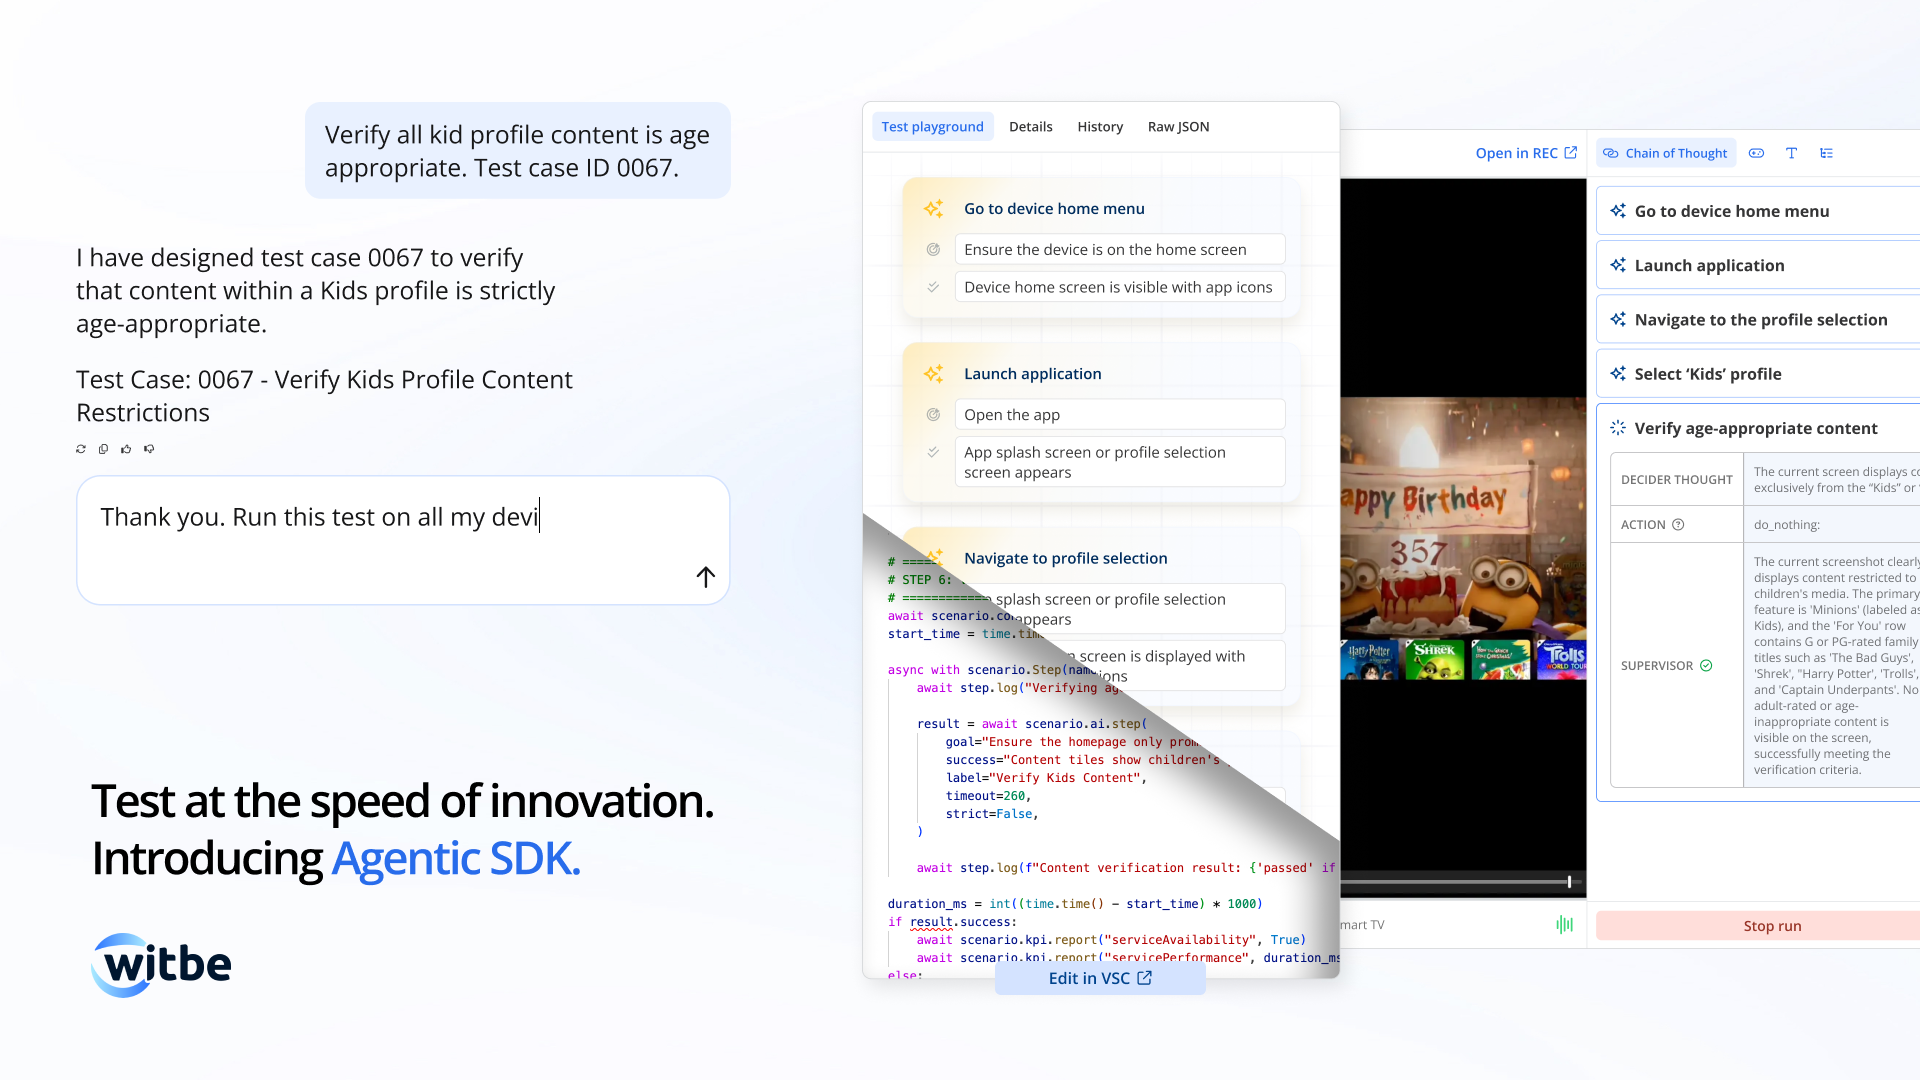The image size is (1920, 1080).
Task: Switch to the Details tab
Action: pos(1030,127)
